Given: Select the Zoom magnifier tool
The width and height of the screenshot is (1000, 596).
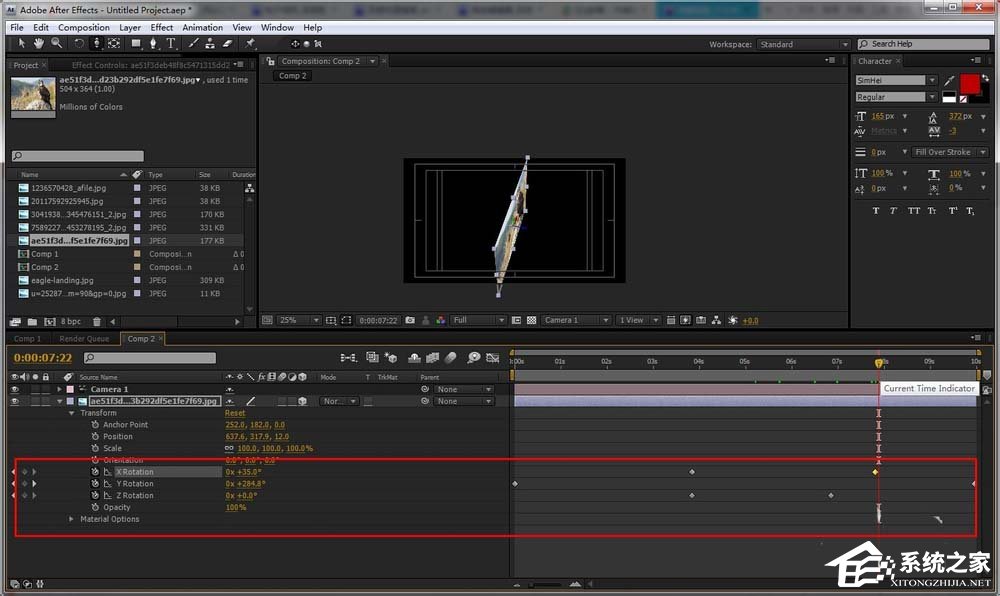Looking at the screenshot, I should [55, 44].
